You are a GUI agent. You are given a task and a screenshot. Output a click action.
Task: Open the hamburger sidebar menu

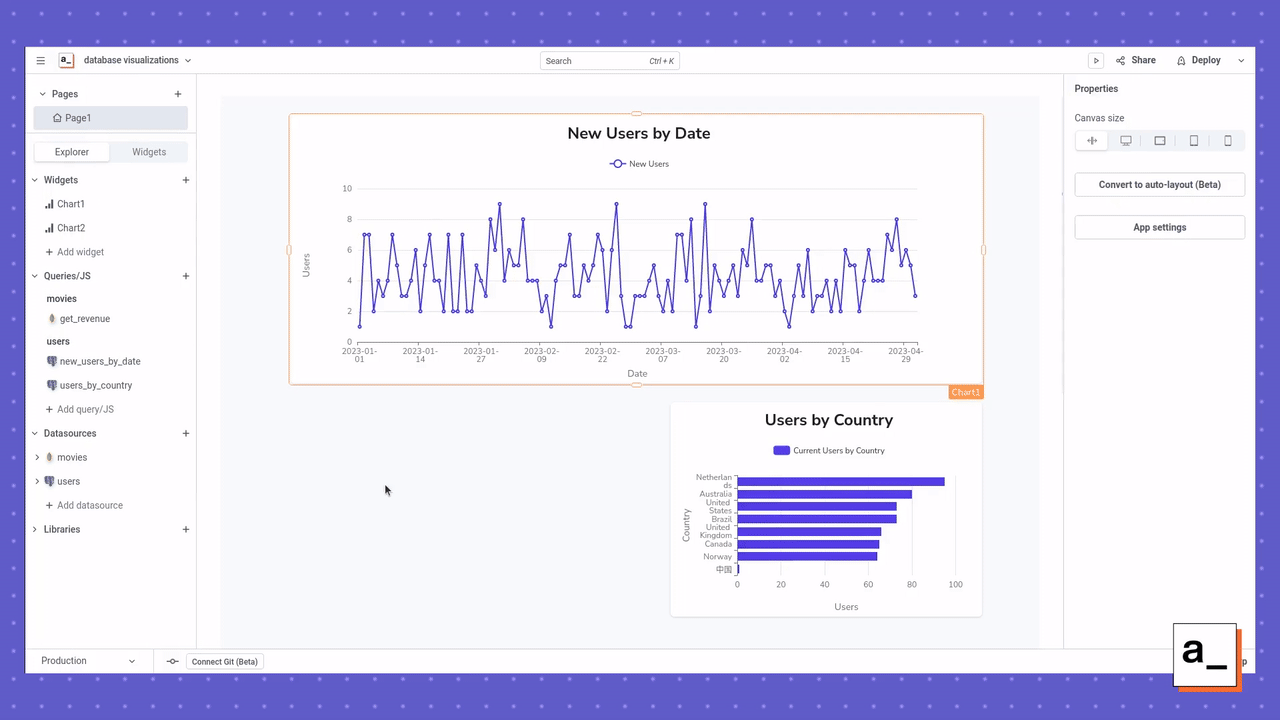40,60
